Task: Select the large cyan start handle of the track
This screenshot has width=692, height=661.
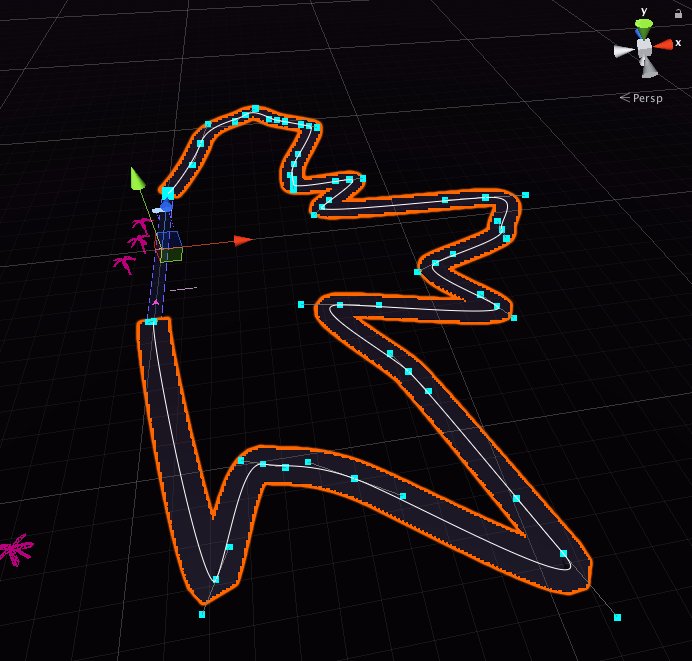Action: 168,193
